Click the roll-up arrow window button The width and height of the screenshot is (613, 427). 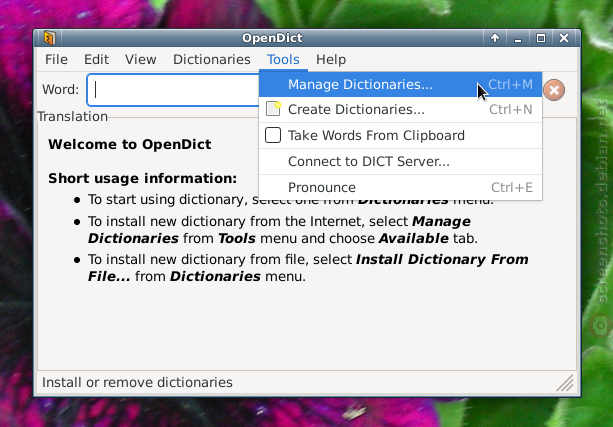[x=495, y=38]
